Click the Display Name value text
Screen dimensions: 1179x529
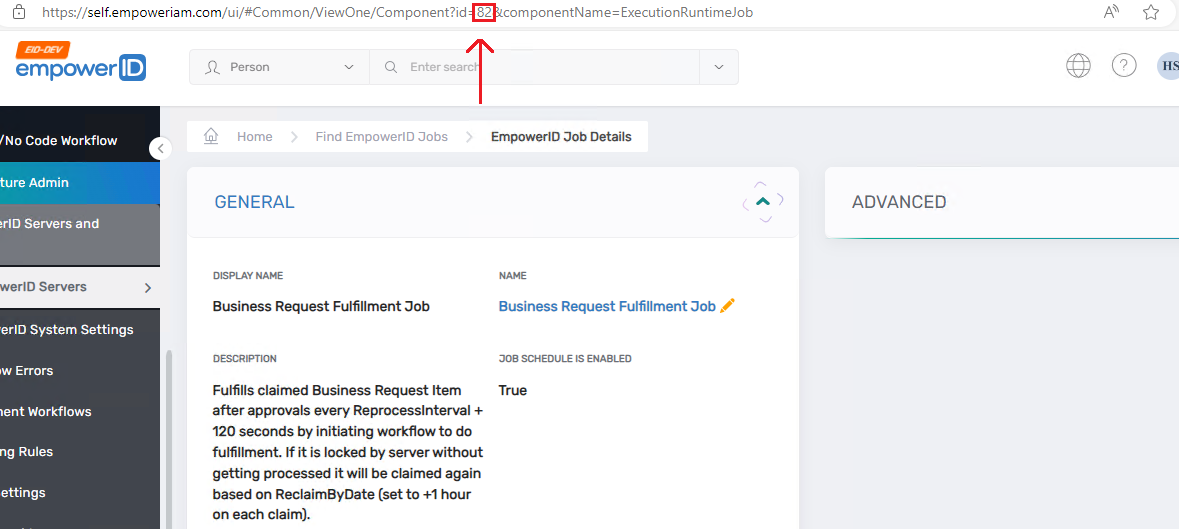(321, 307)
